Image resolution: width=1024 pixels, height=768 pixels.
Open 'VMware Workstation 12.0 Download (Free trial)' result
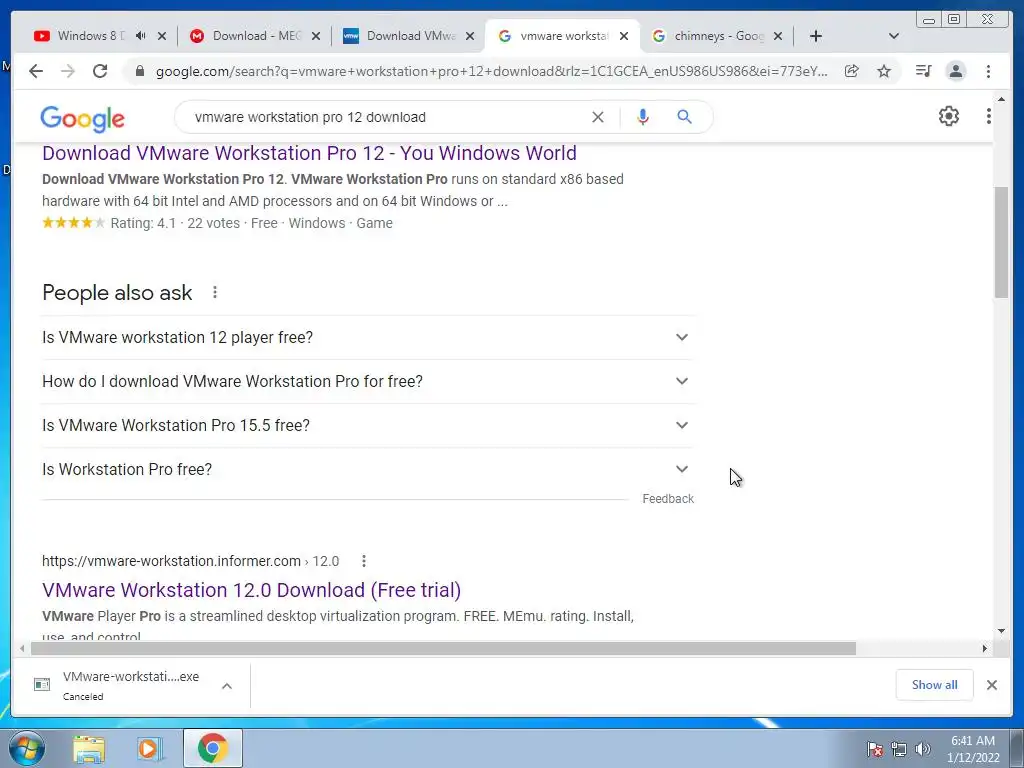point(251,590)
